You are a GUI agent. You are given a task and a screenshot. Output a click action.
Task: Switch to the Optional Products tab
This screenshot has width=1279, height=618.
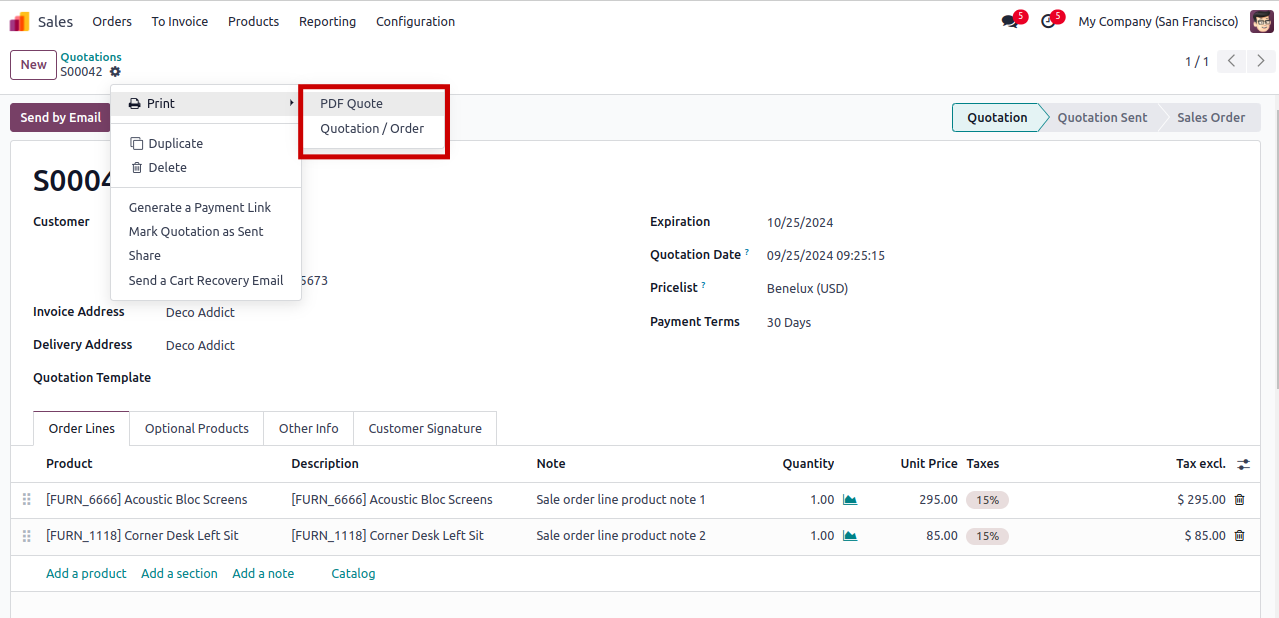196,429
